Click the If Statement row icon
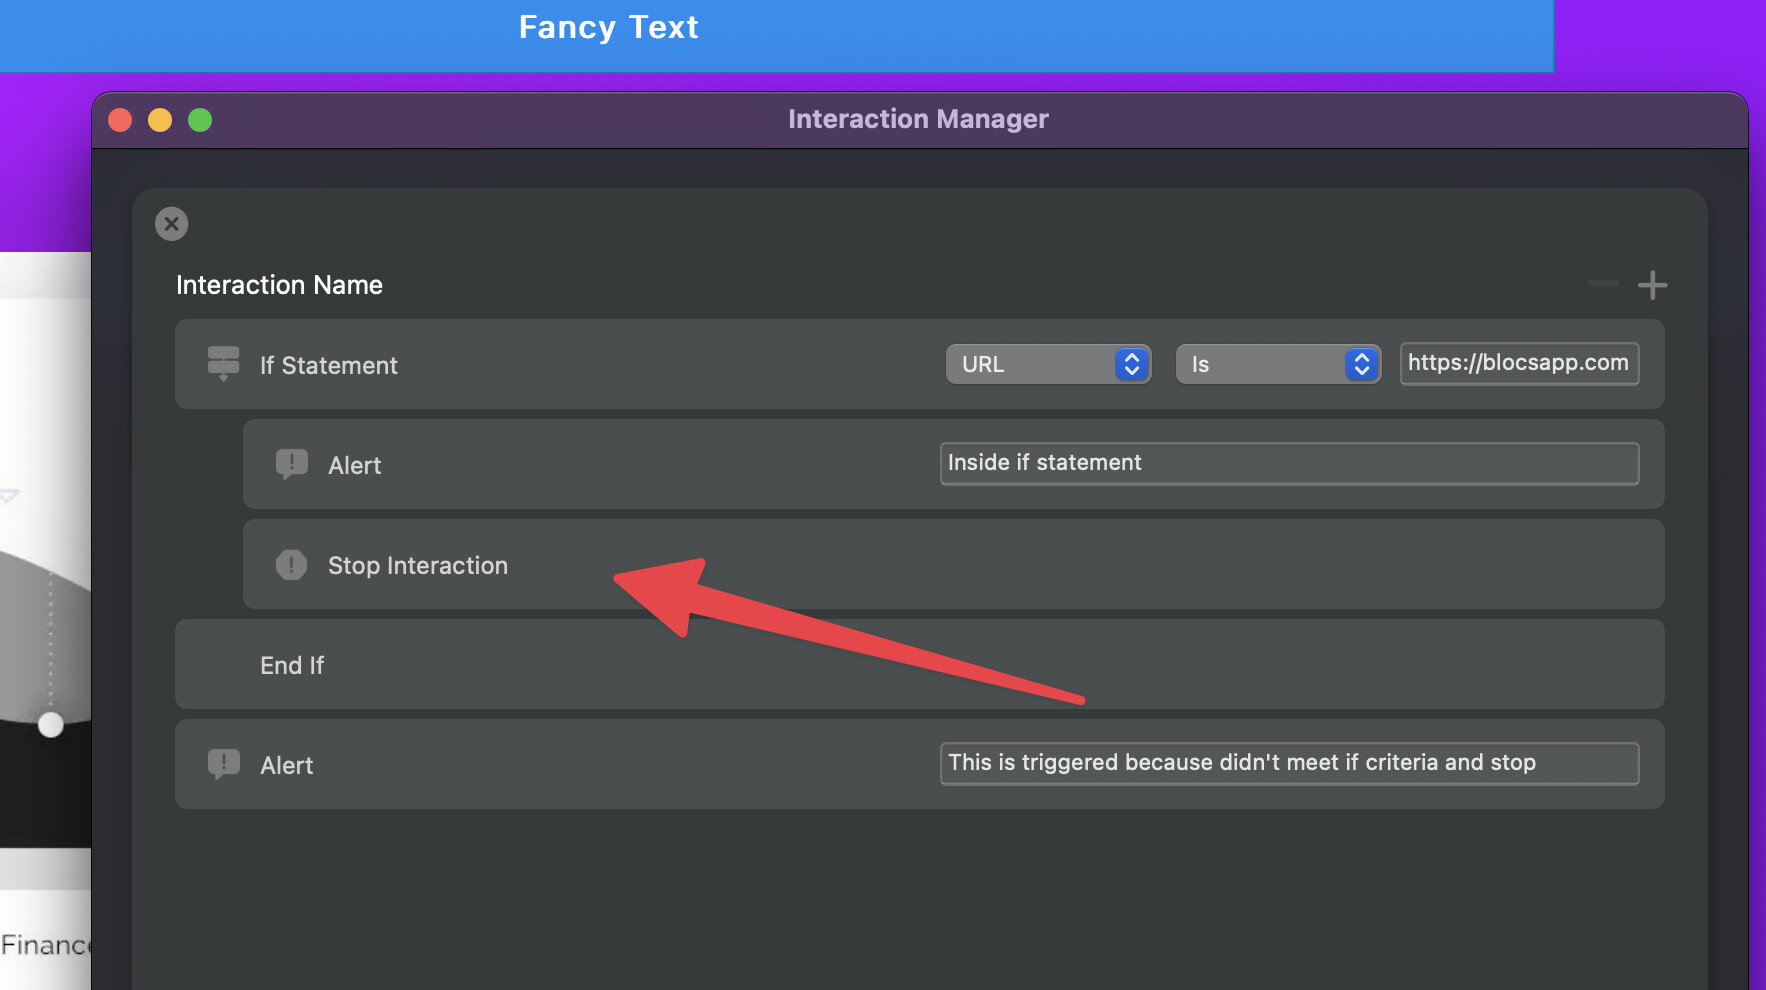The image size is (1766, 990). coord(223,364)
